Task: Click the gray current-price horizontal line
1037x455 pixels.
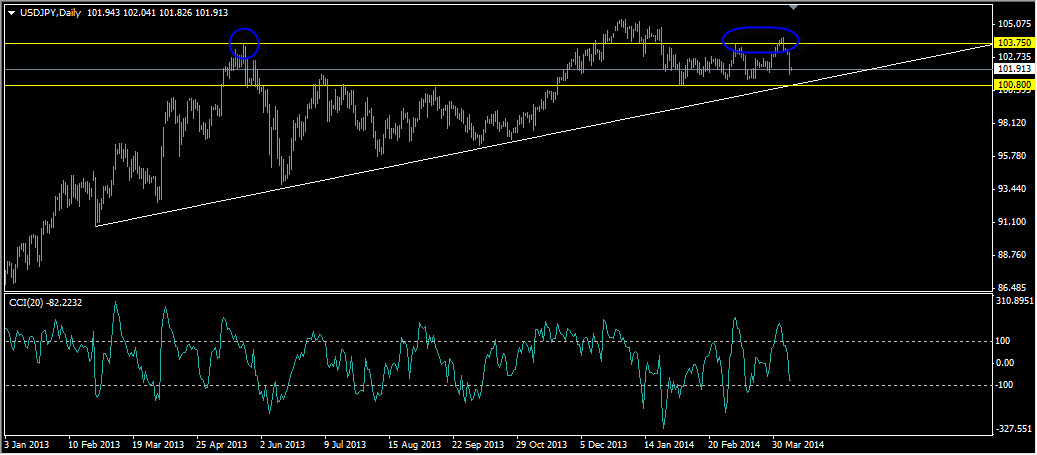Action: point(496,69)
